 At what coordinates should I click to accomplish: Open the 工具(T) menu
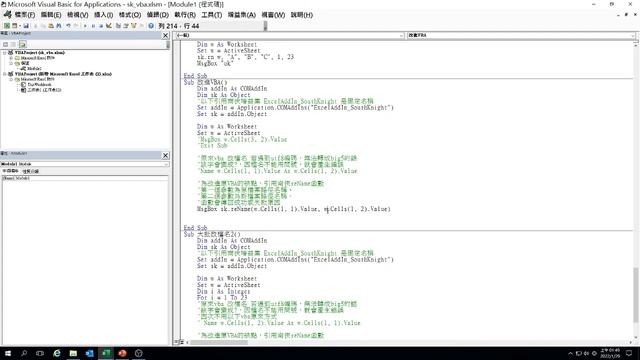211,15
